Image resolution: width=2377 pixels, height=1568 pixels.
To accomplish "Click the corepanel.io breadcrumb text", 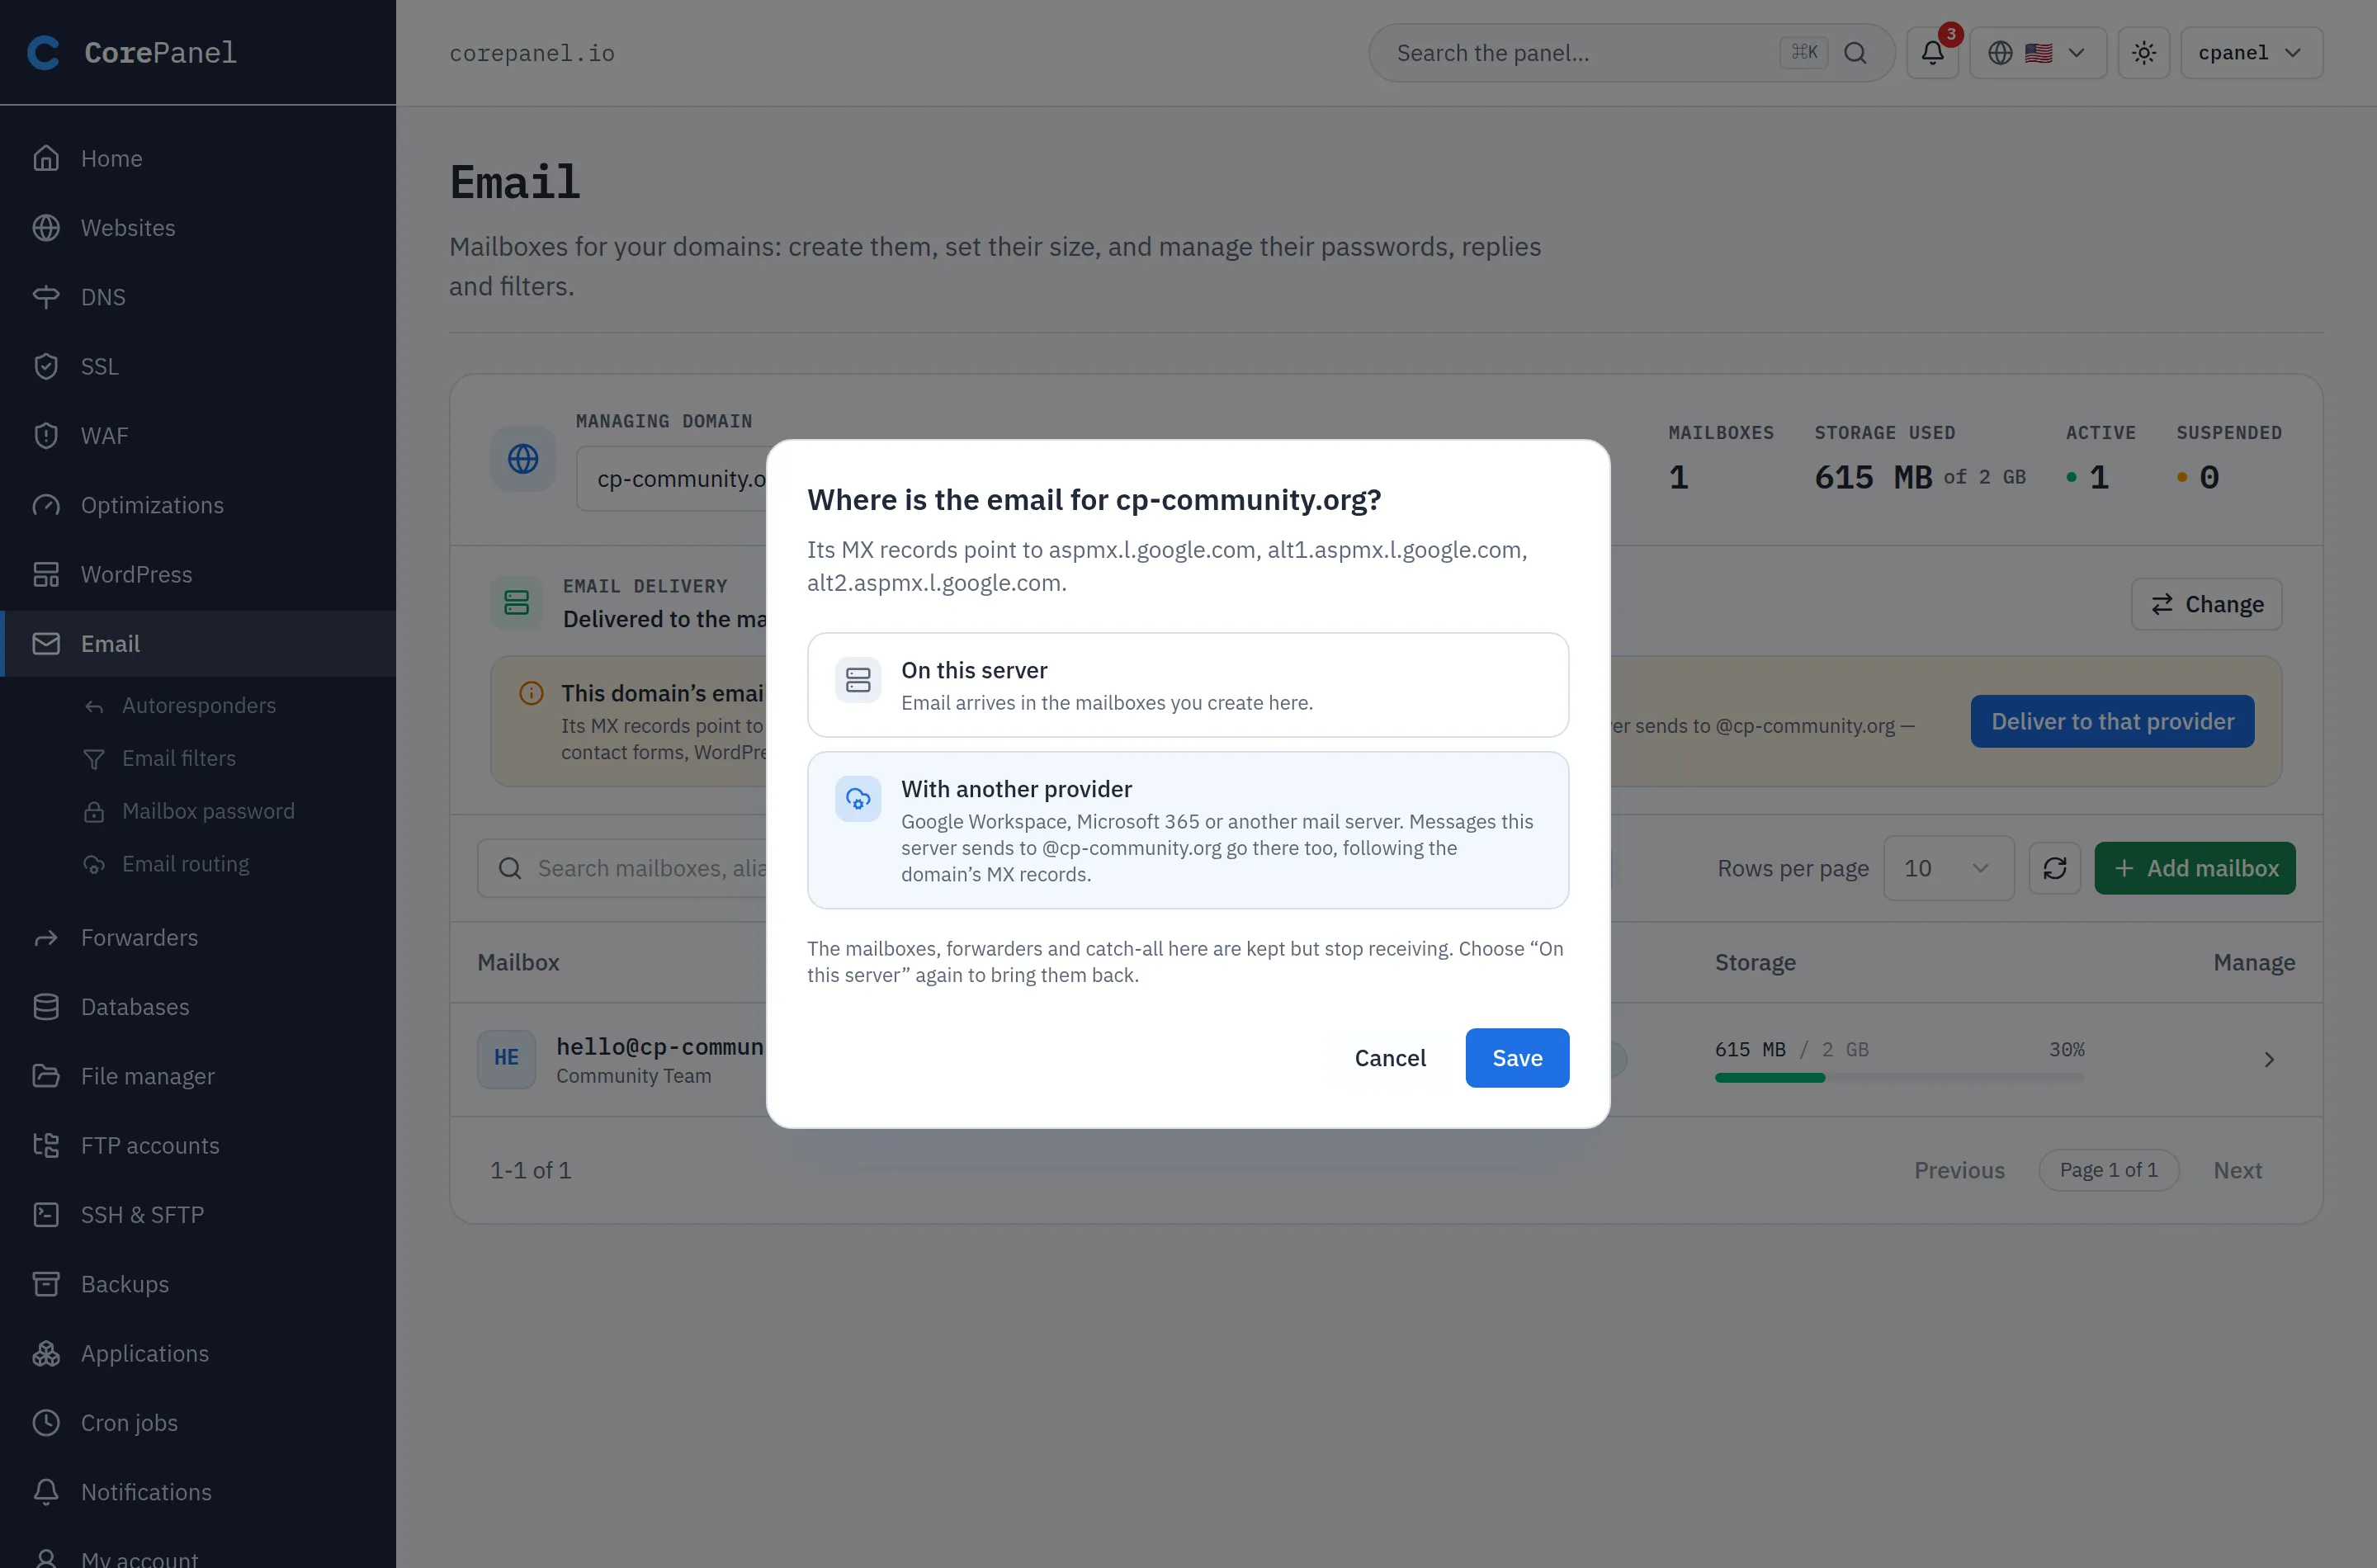I will coord(532,54).
